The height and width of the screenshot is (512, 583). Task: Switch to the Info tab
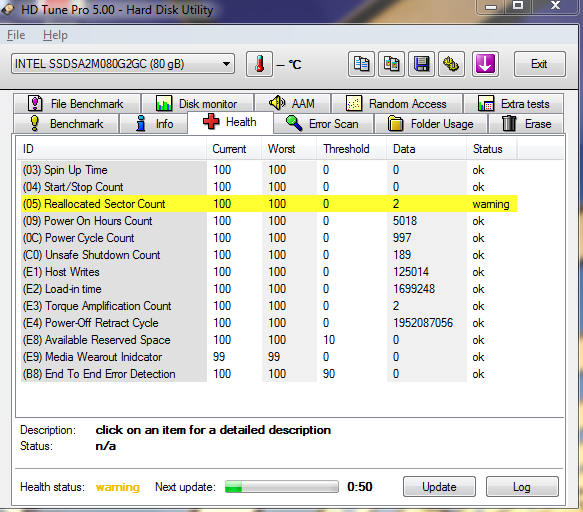[x=153, y=123]
